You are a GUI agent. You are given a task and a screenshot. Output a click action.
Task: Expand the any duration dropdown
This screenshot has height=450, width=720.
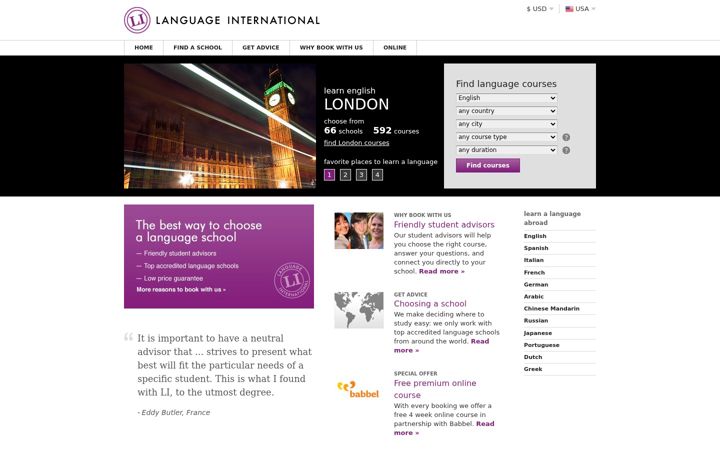[x=506, y=150]
